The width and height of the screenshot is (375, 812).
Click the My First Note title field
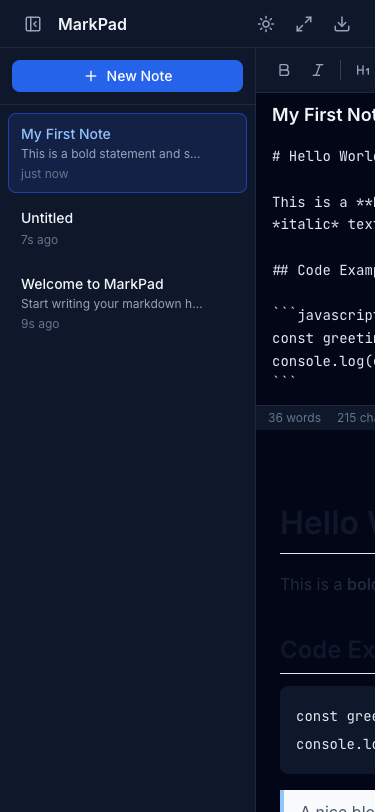[323, 115]
